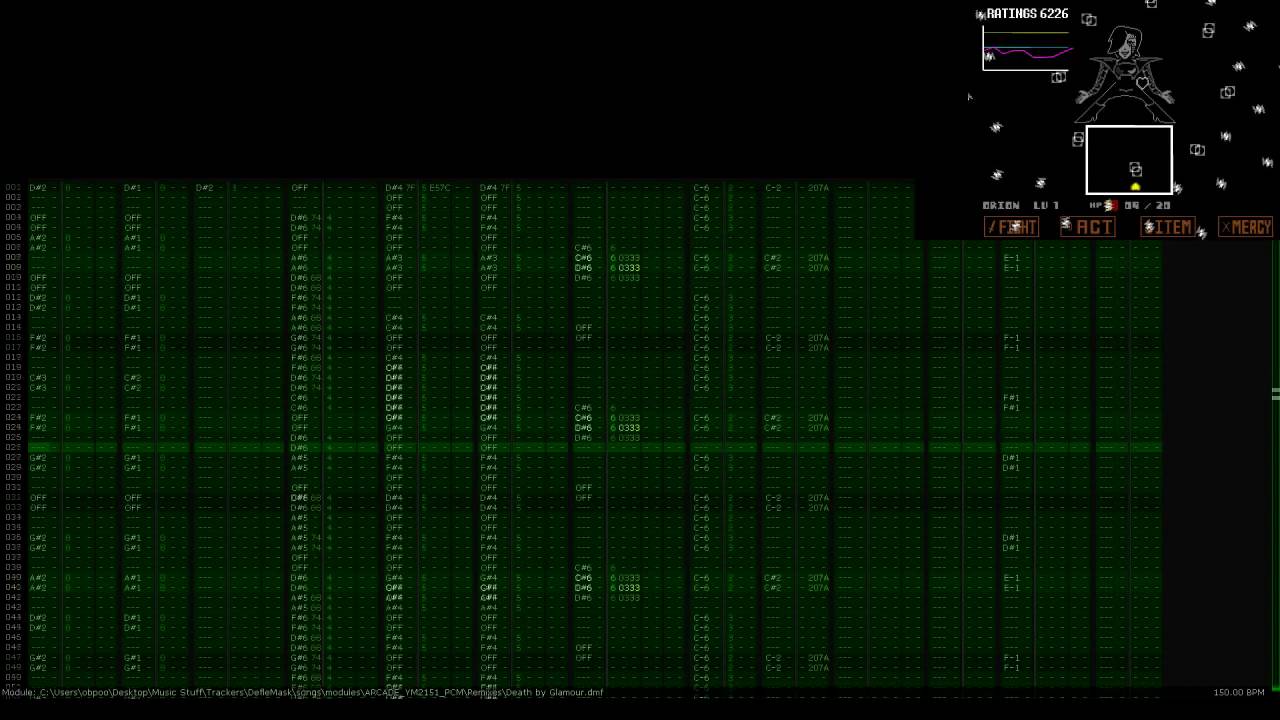
Task: Choose the ACT battle command
Action: tap(1088, 227)
